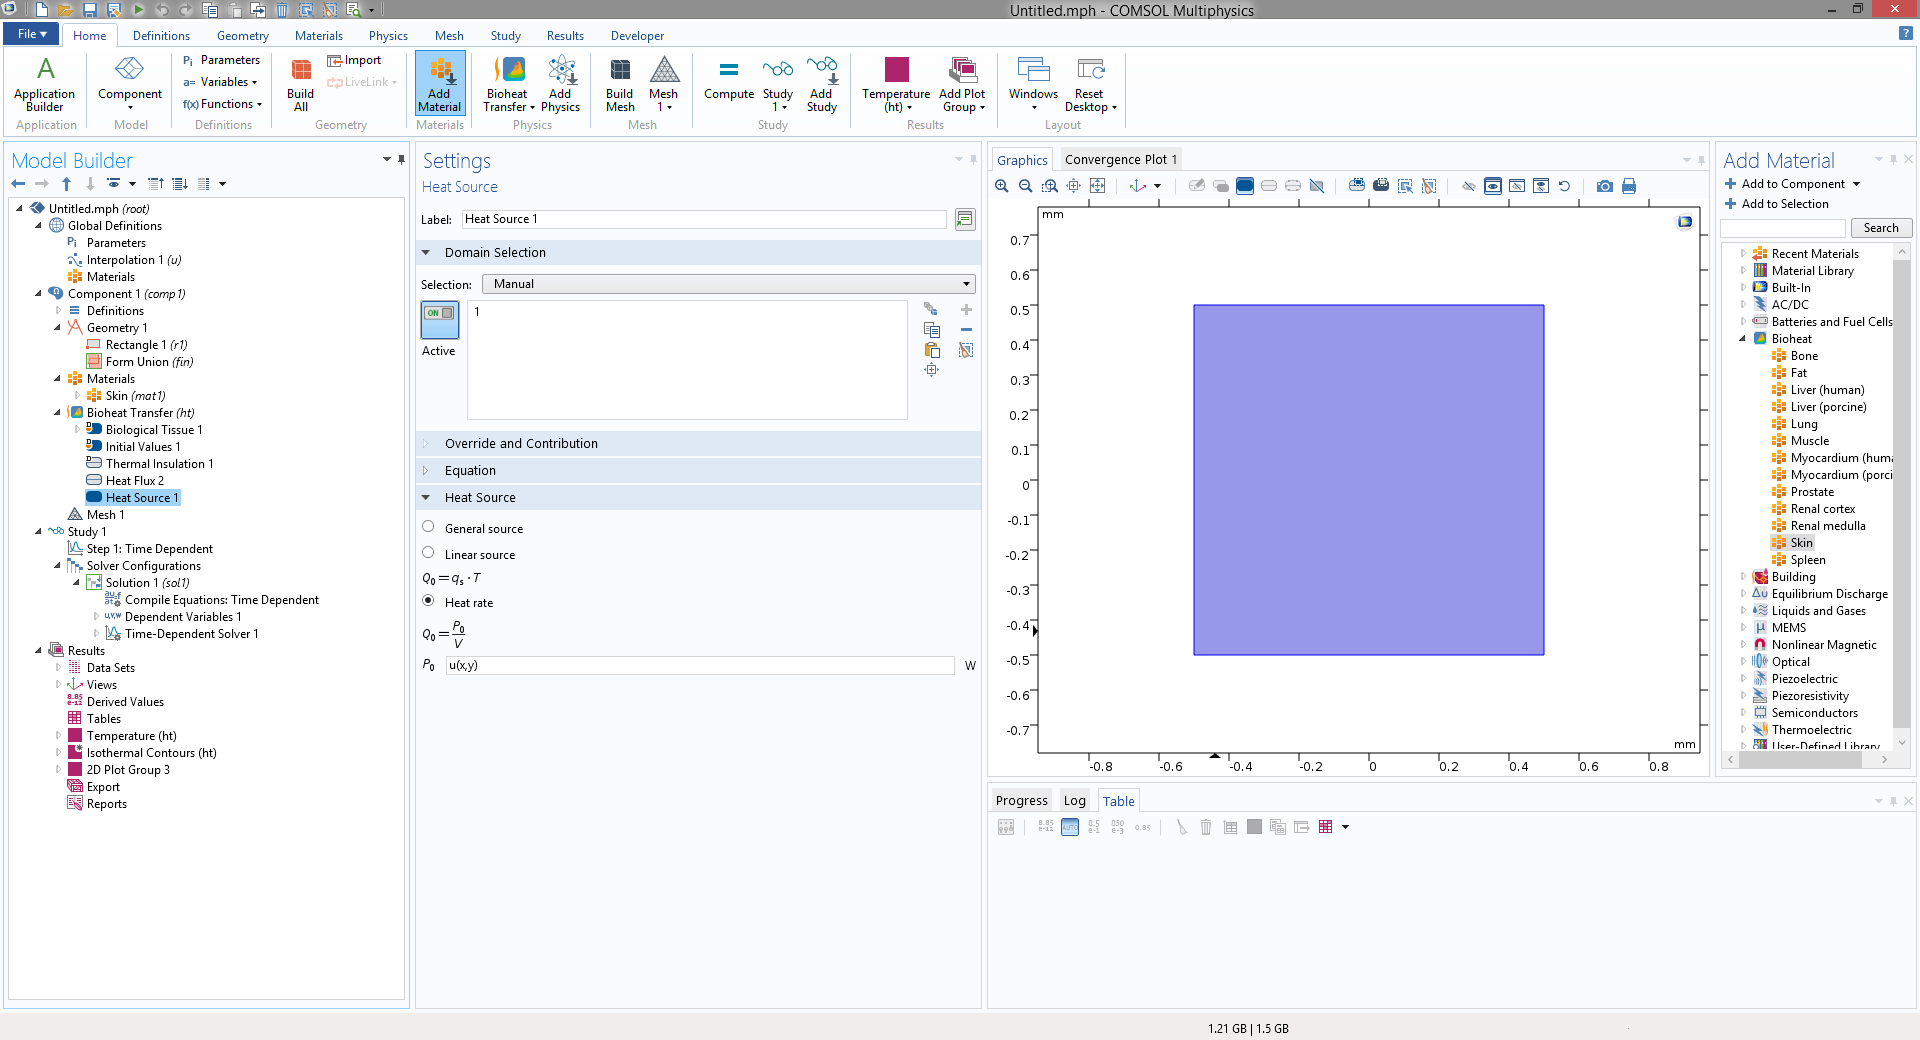Select the General source radio button

[428, 527]
